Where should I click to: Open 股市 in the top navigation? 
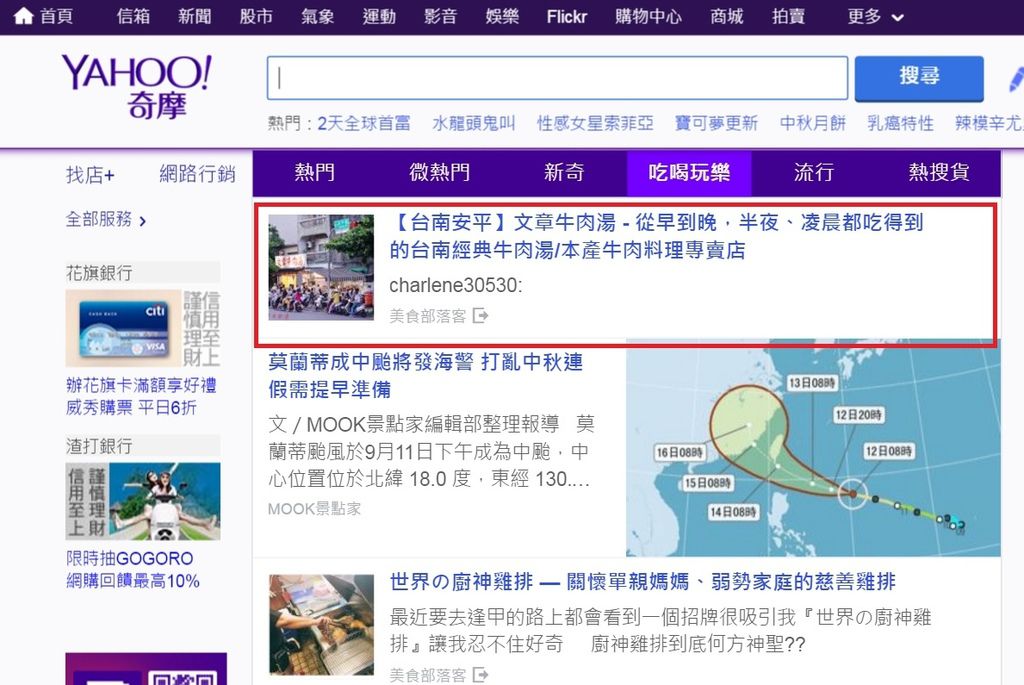click(256, 16)
